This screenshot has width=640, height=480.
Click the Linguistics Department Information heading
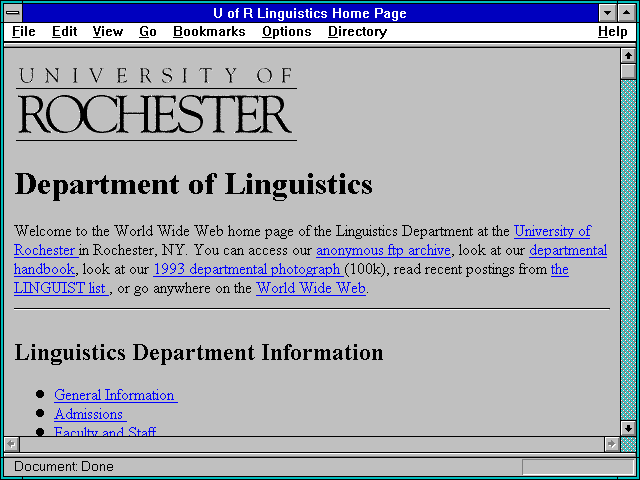(x=199, y=353)
